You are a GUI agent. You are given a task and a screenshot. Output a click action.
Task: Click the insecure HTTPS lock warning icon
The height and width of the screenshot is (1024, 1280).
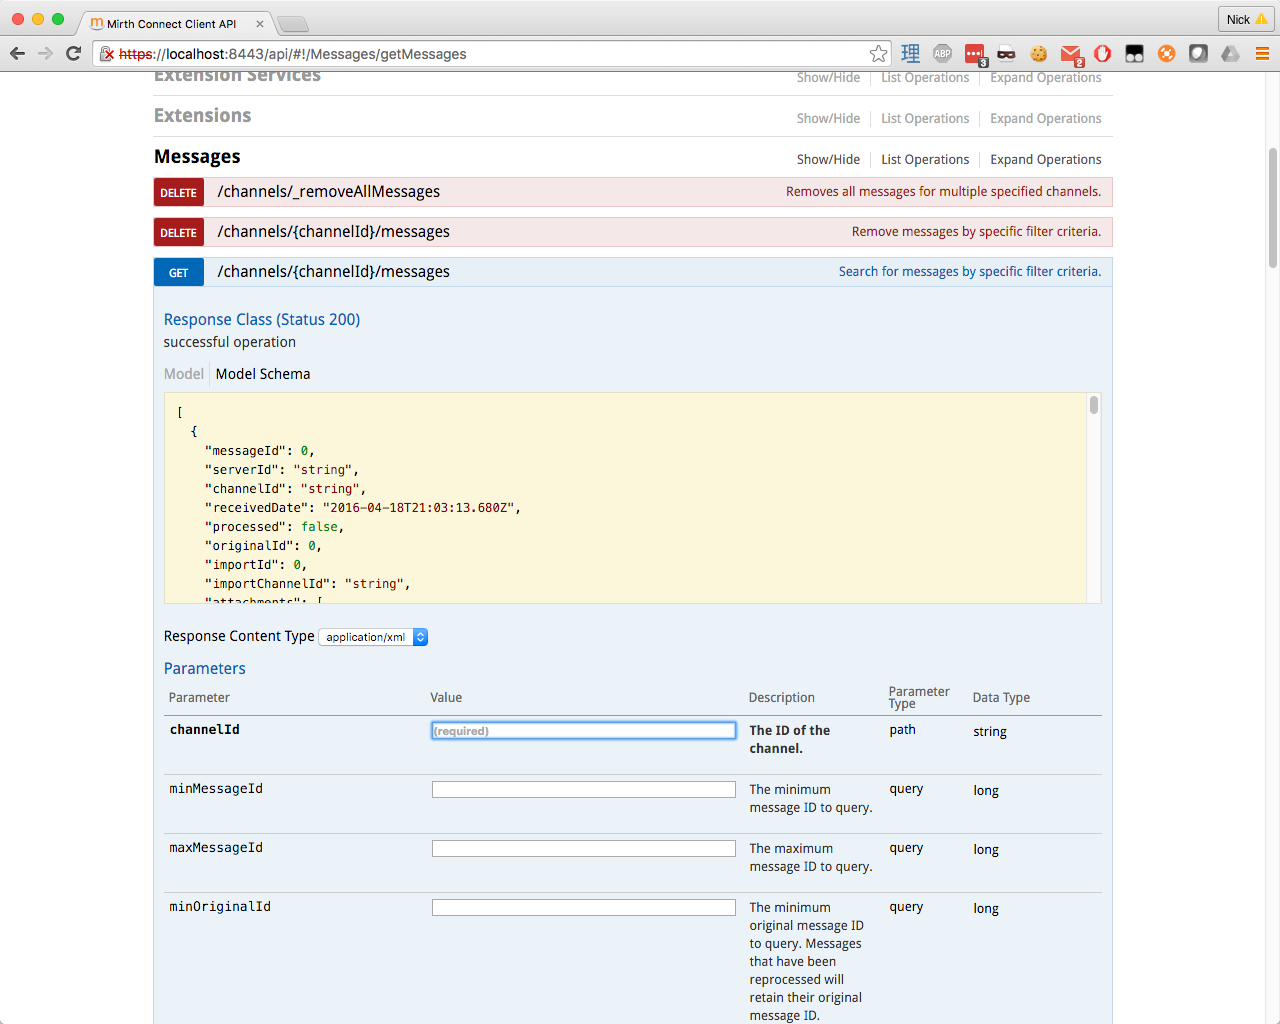pyautogui.click(x=107, y=54)
